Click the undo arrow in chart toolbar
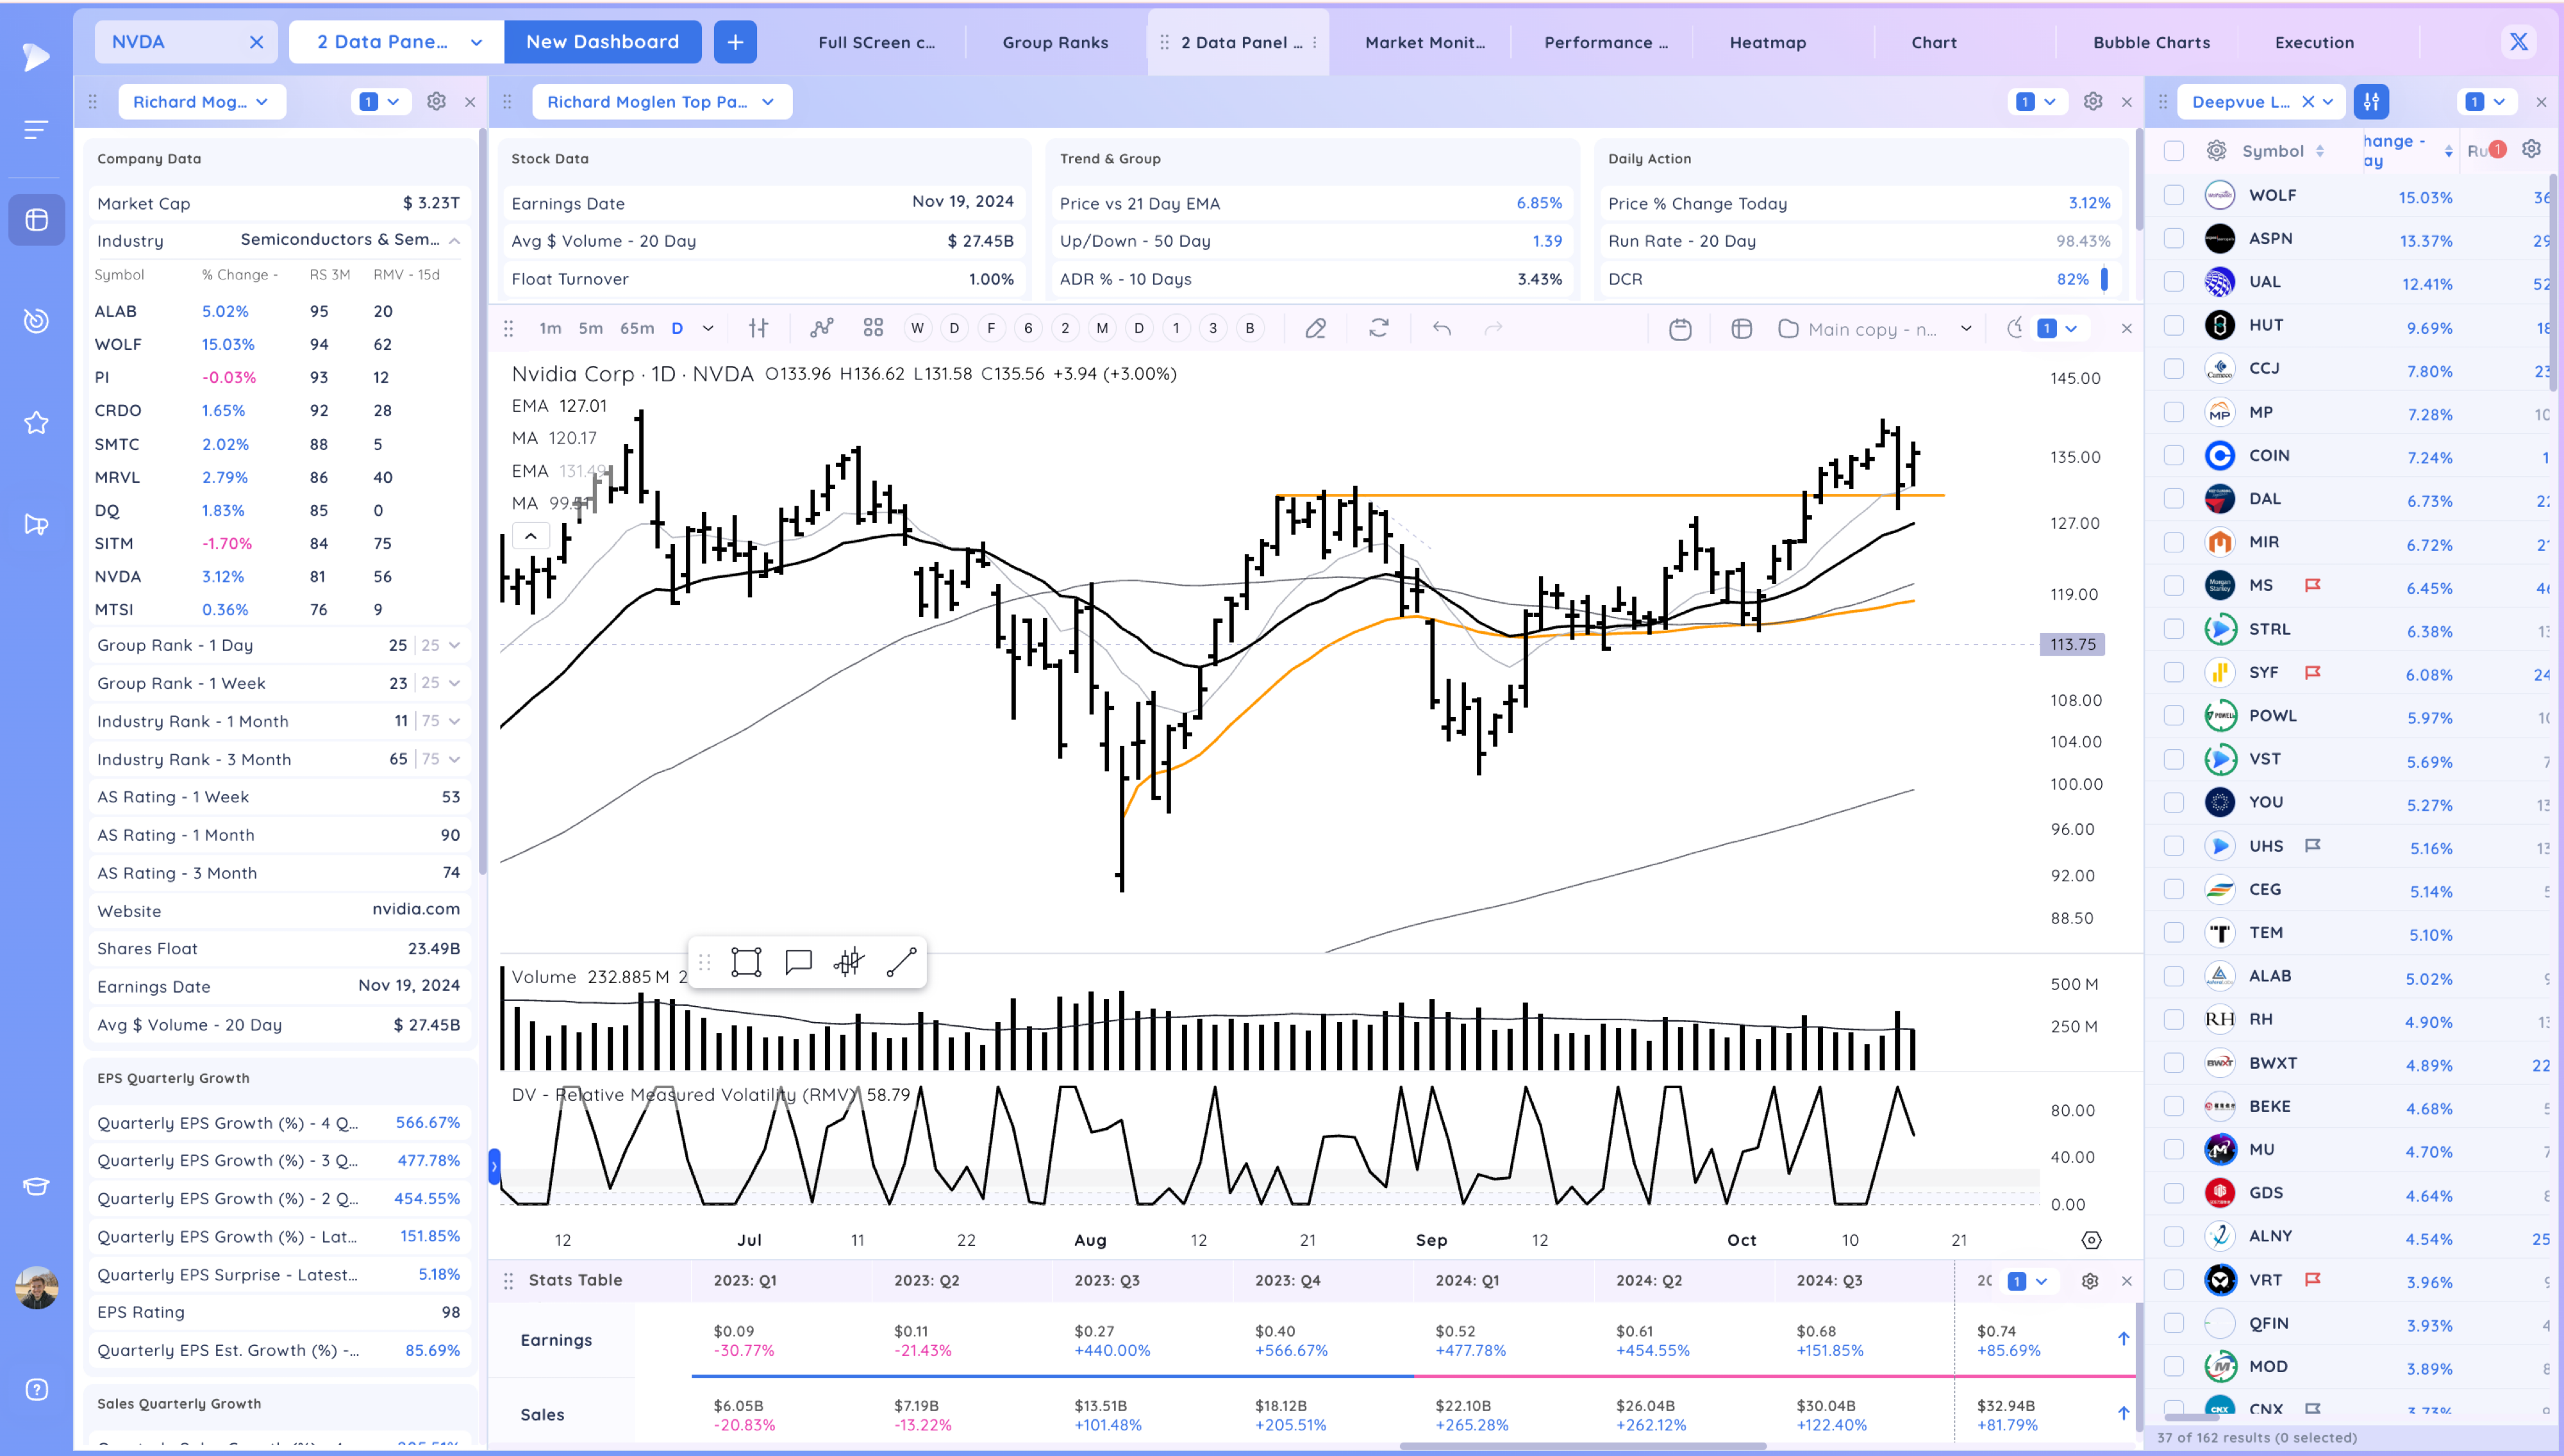Image resolution: width=2564 pixels, height=1456 pixels. (x=1441, y=328)
